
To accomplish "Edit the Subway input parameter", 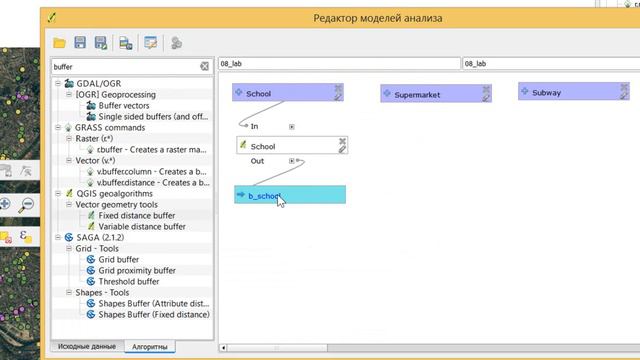I will point(624,96).
